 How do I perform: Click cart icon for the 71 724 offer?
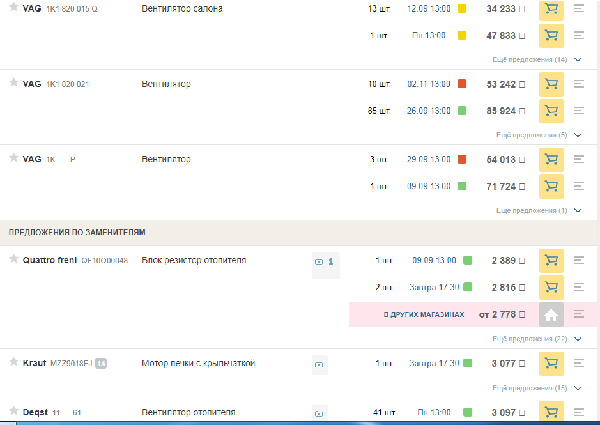point(549,186)
